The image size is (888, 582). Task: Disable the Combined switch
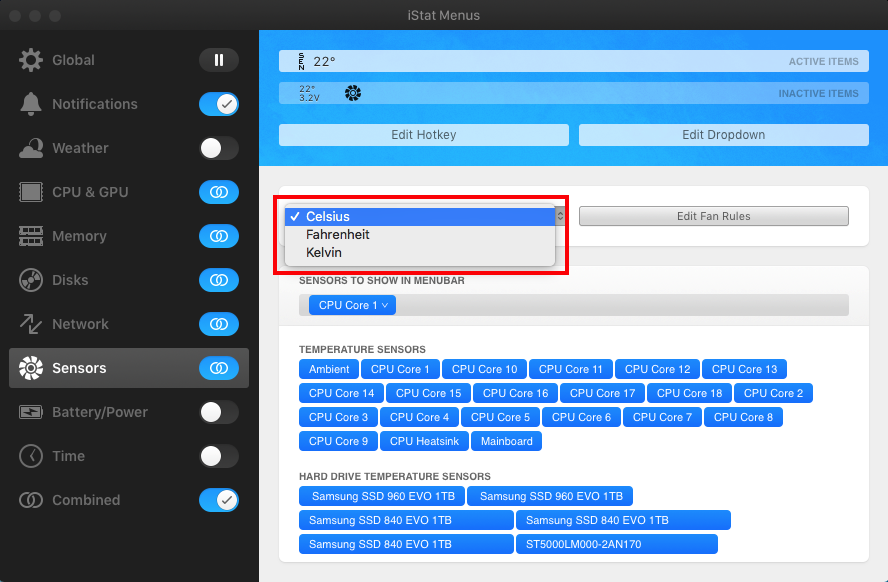(x=219, y=500)
